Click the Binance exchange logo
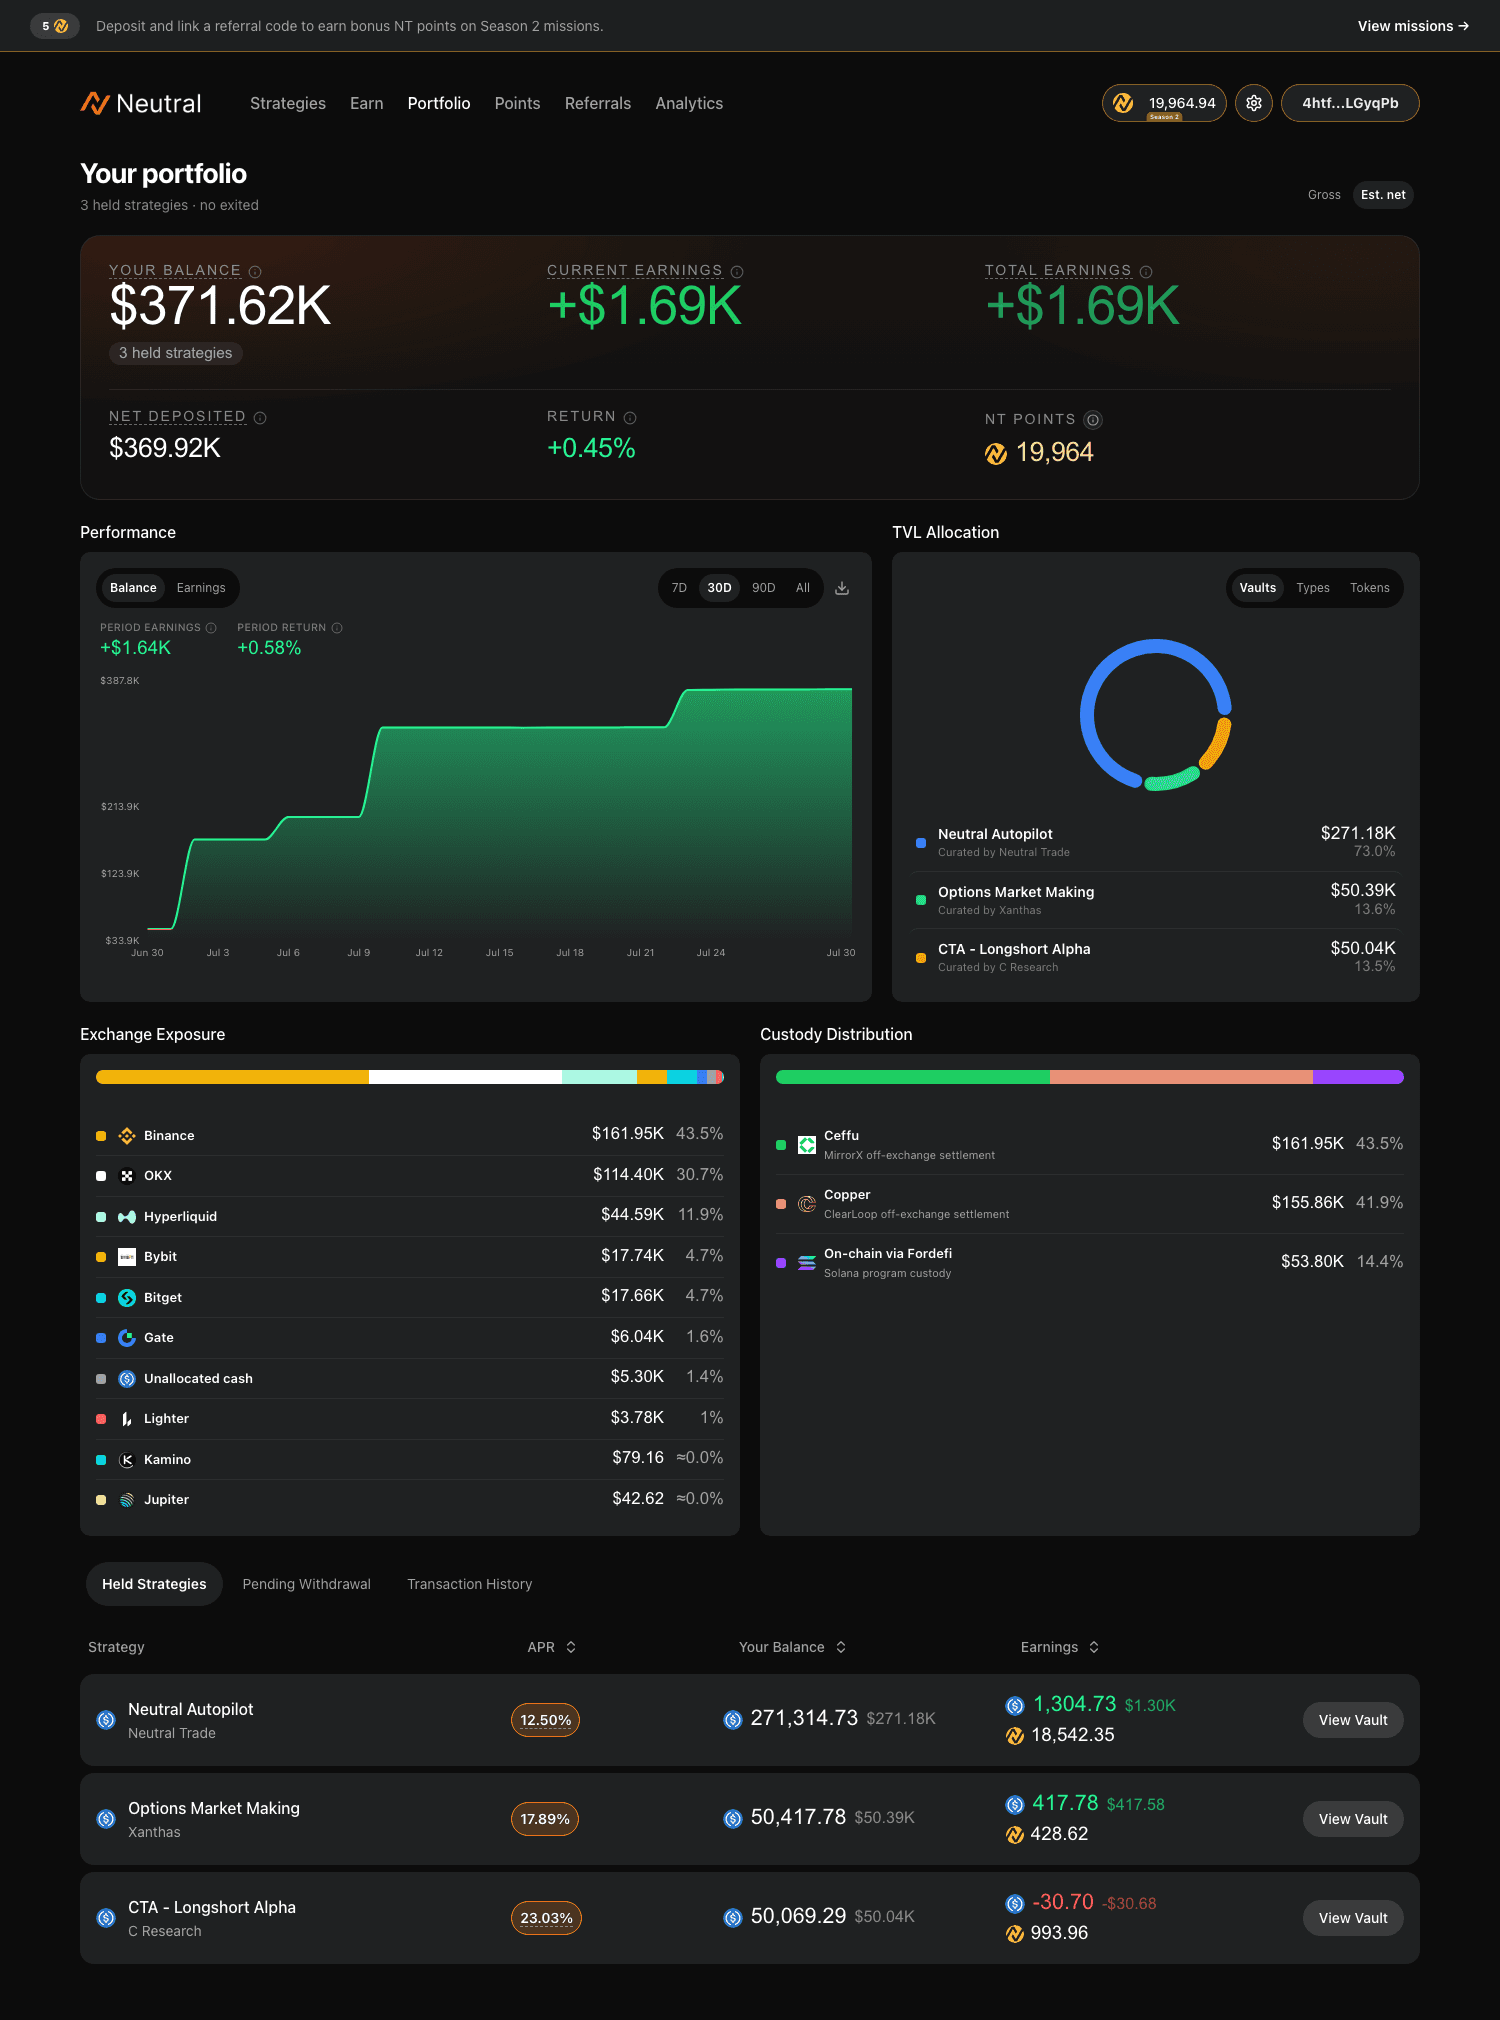The width and height of the screenshot is (1500, 2020). (x=127, y=1136)
